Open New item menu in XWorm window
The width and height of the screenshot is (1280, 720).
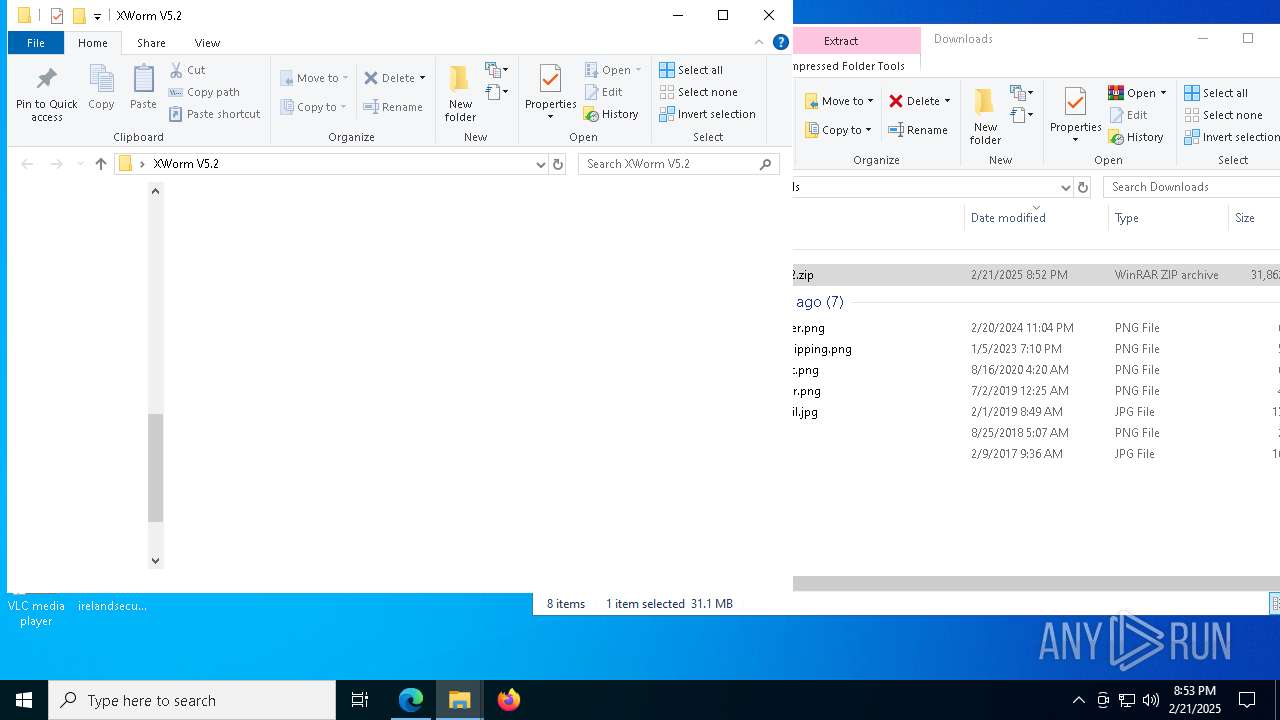497,70
